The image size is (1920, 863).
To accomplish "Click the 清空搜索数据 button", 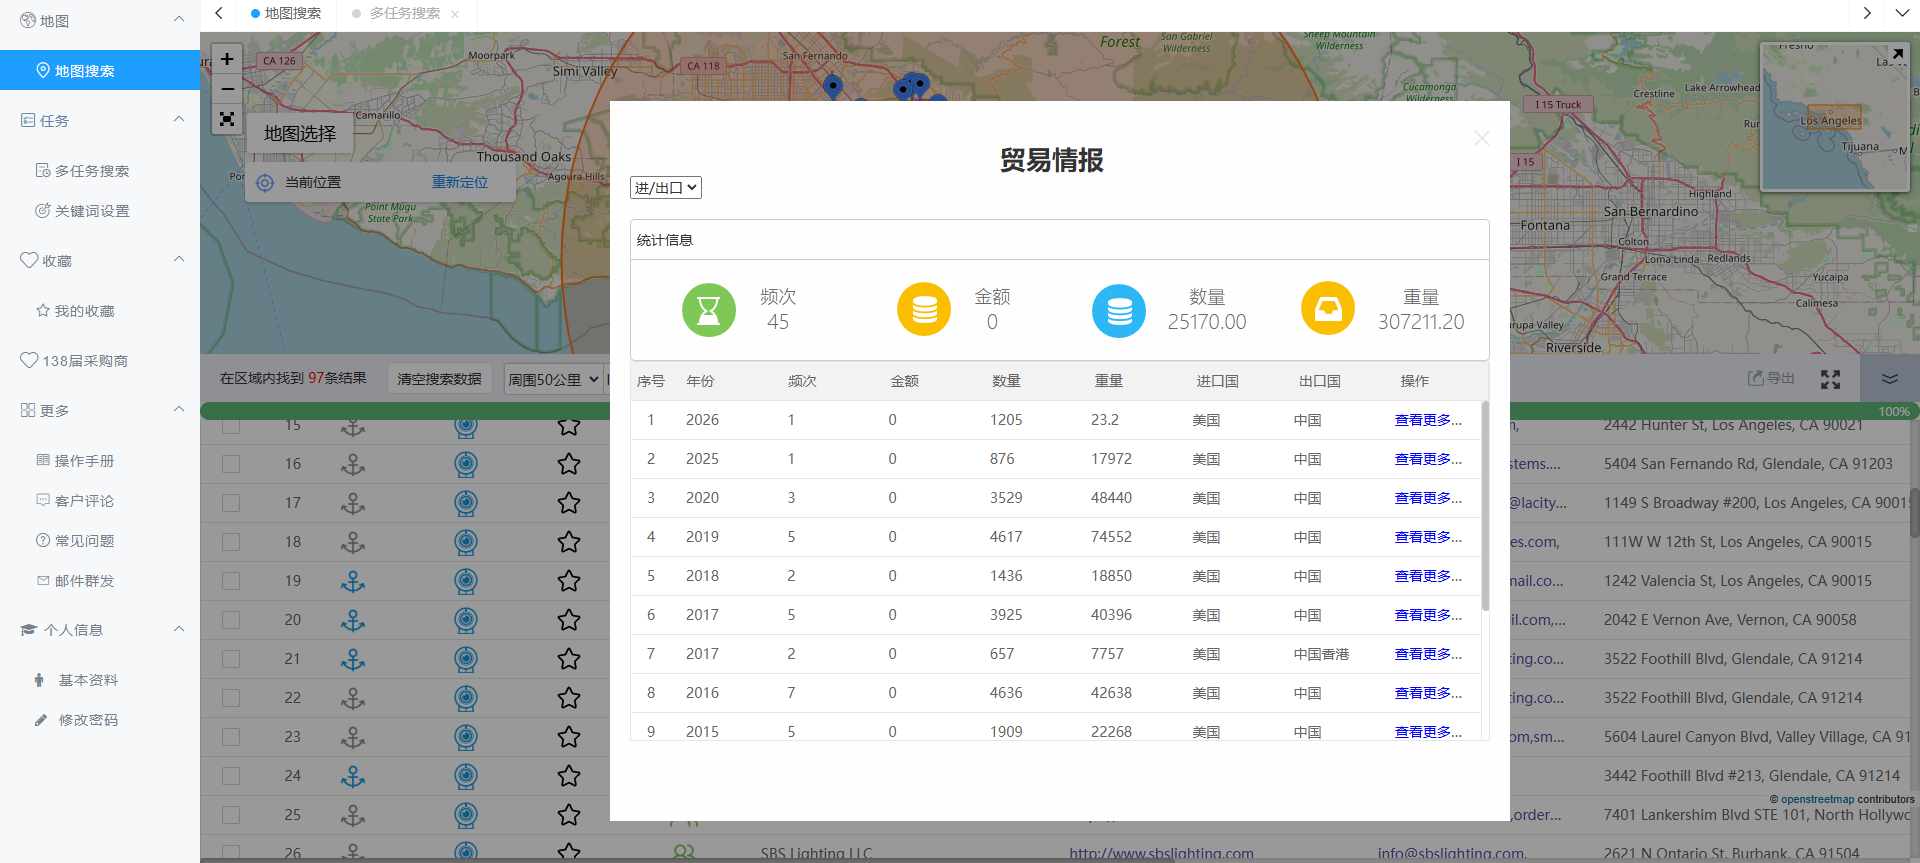I will 439,379.
